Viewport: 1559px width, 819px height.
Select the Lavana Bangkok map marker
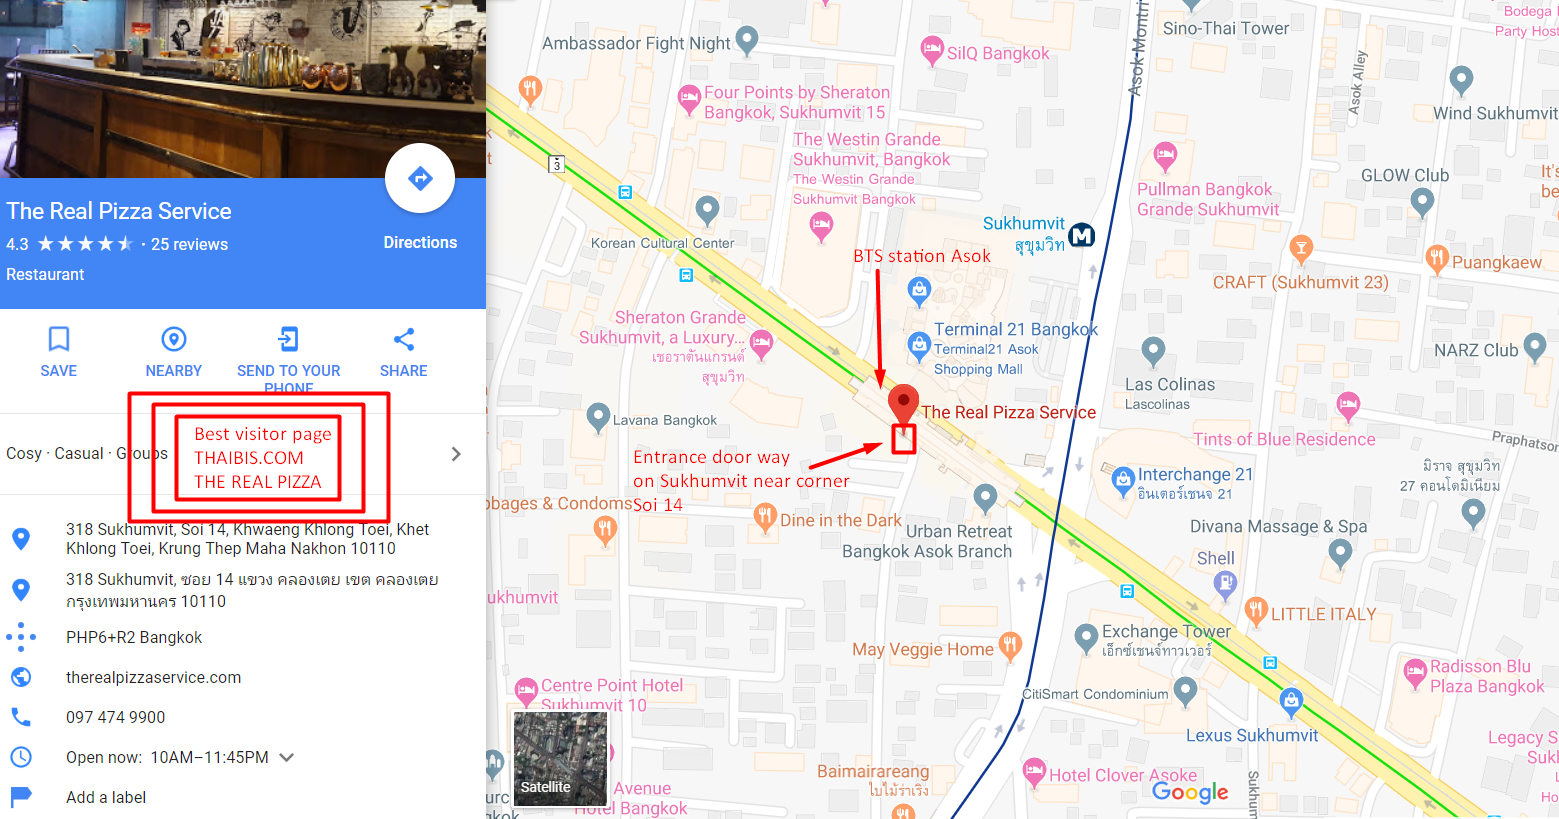coord(598,418)
